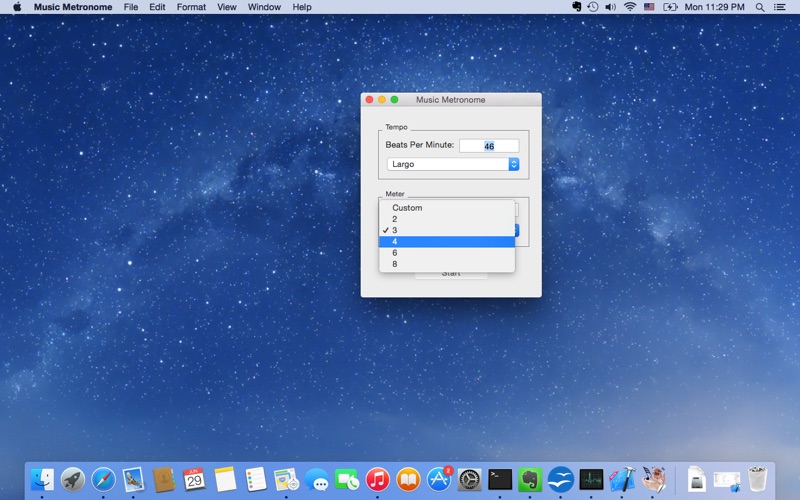Viewport: 800px width, 500px height.
Task: Open the Help menu
Action: point(302,7)
